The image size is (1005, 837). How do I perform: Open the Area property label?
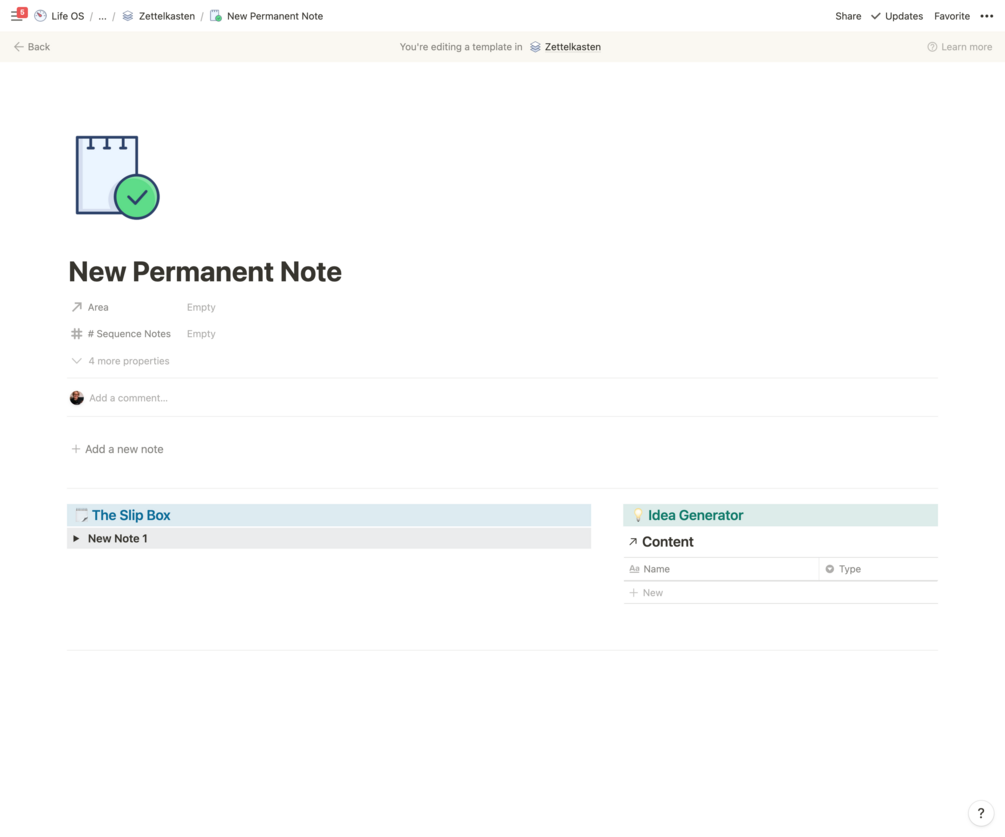pyautogui.click(x=98, y=307)
